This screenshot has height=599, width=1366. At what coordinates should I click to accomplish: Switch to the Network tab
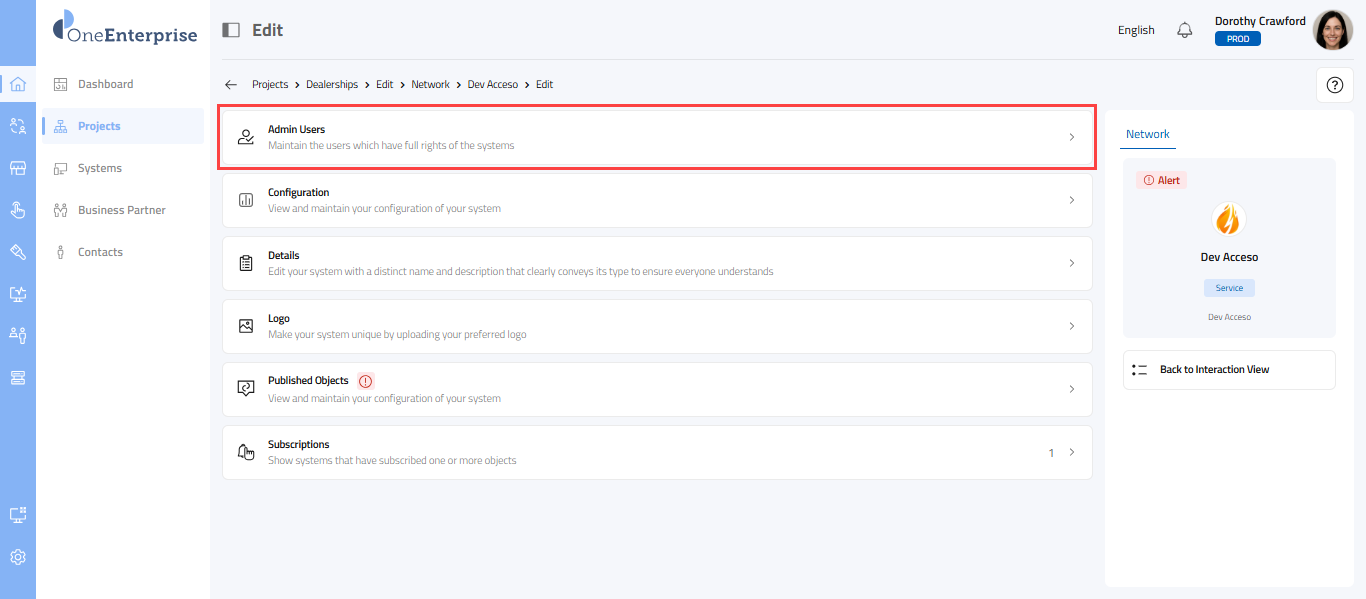[x=1147, y=134]
